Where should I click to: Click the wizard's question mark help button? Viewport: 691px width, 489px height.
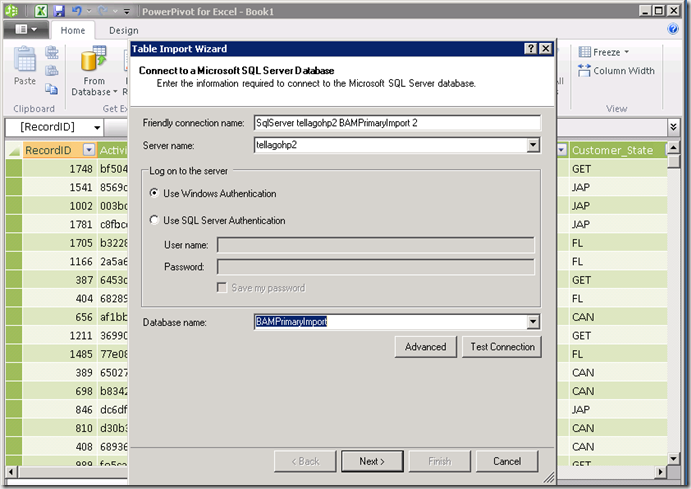tap(531, 48)
